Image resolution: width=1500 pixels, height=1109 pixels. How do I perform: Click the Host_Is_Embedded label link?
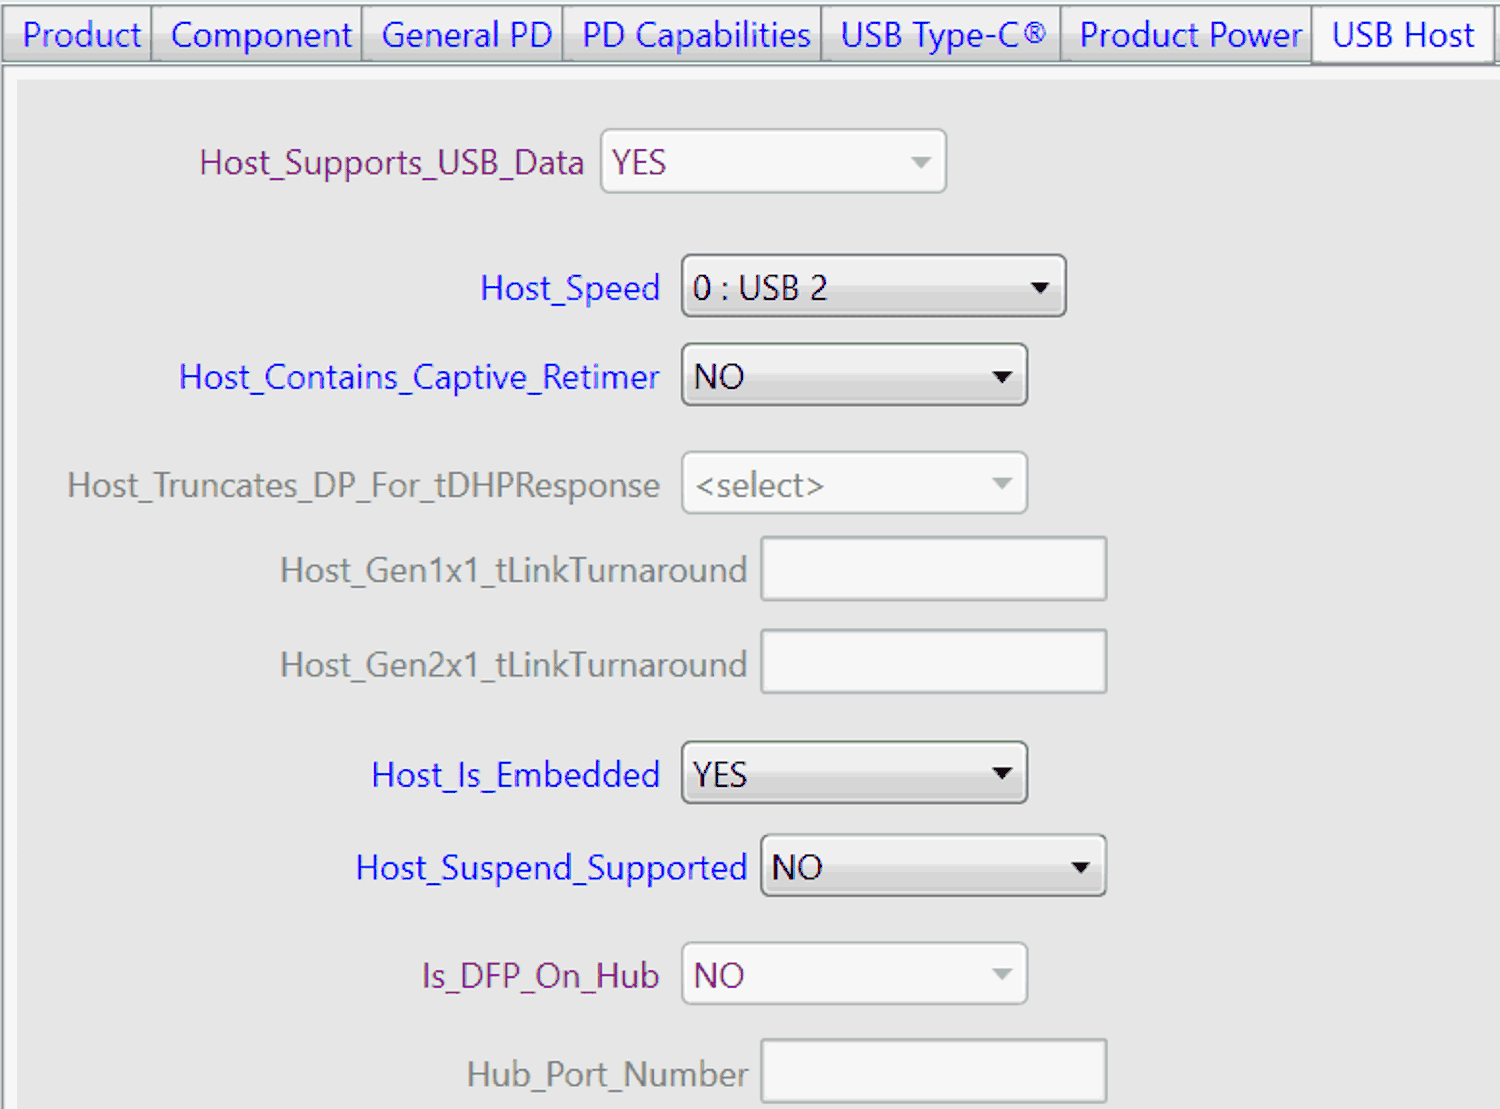515,774
